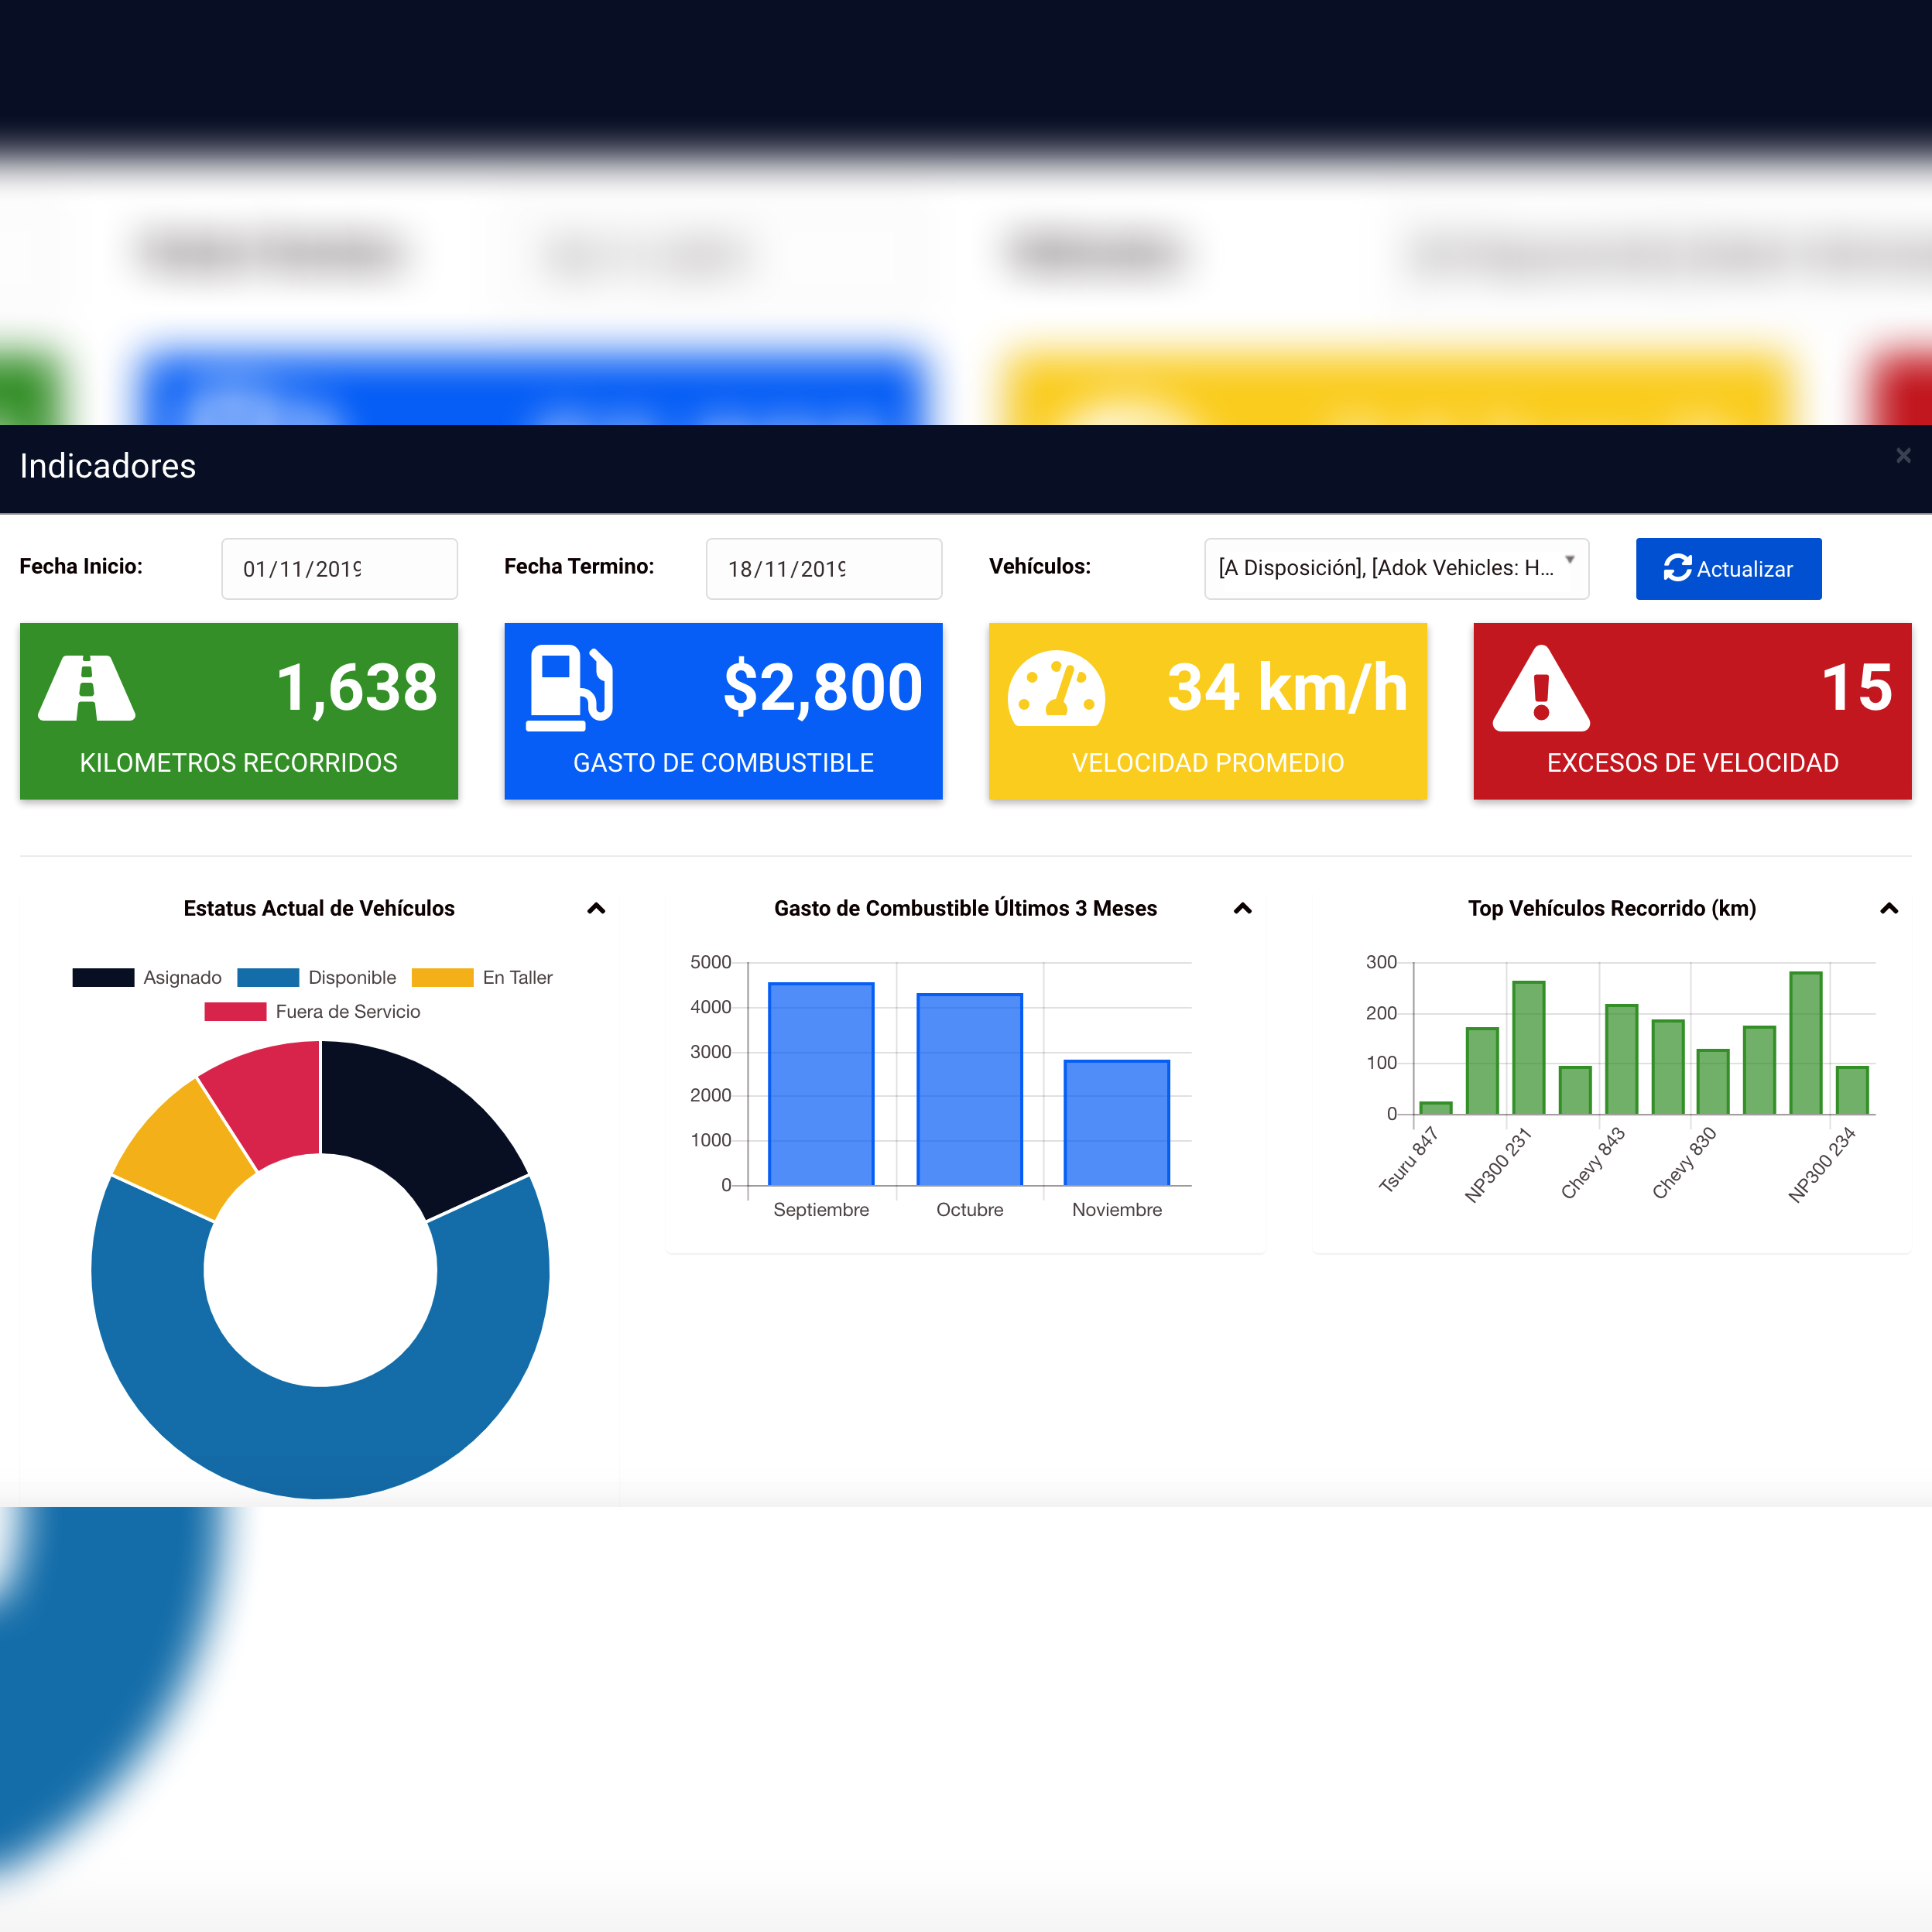
Task: Click the speedometer icon on Velocidad Promedio card
Action: [x=1056, y=688]
